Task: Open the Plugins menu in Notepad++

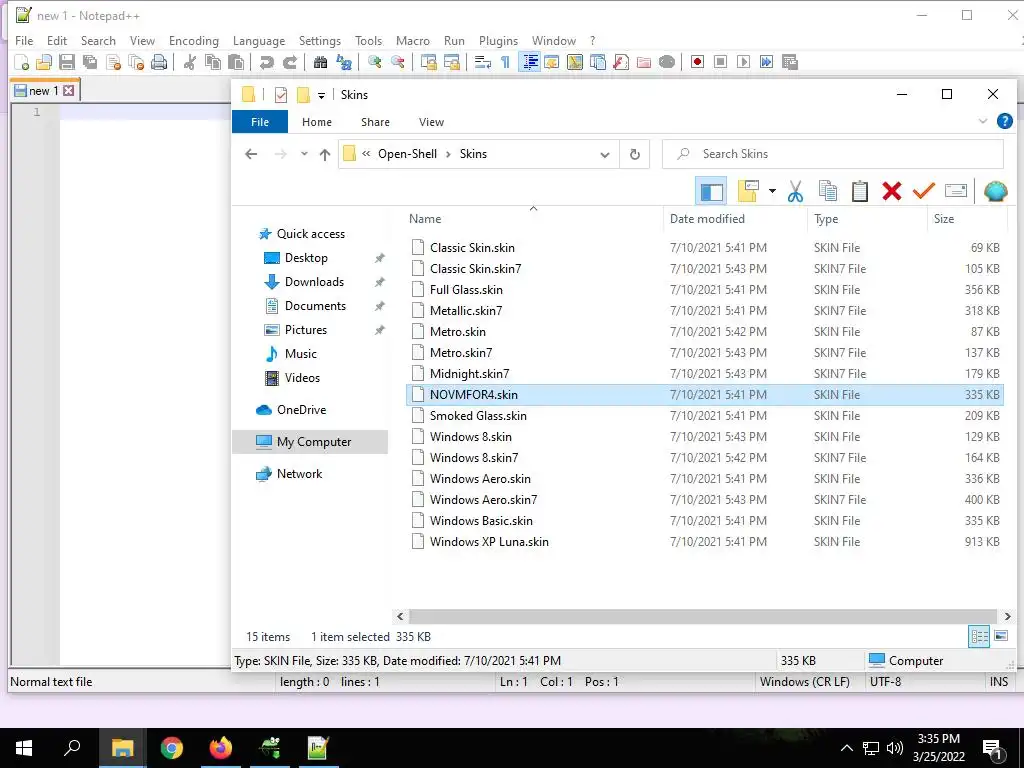Action: pyautogui.click(x=498, y=40)
